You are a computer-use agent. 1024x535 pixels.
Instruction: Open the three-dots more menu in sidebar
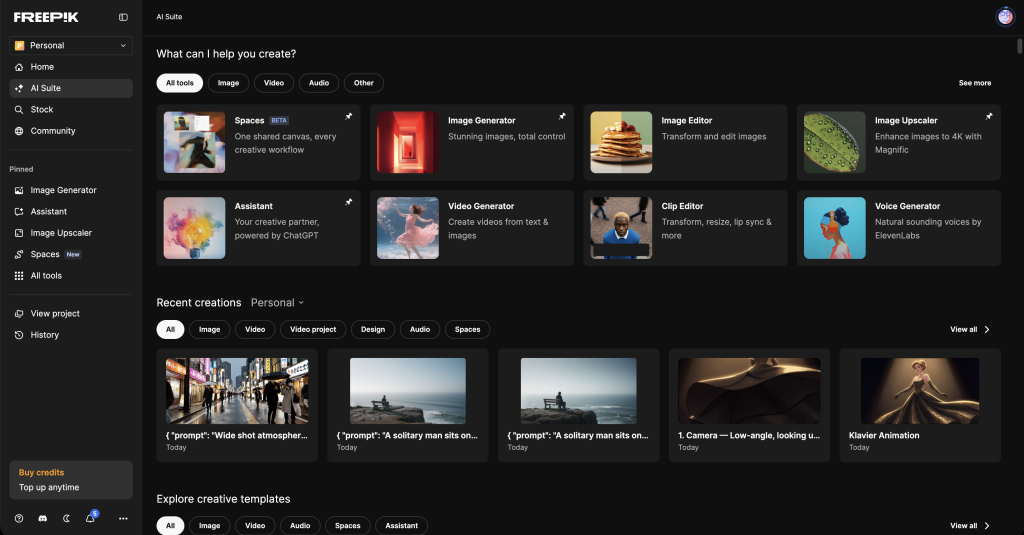tap(123, 518)
